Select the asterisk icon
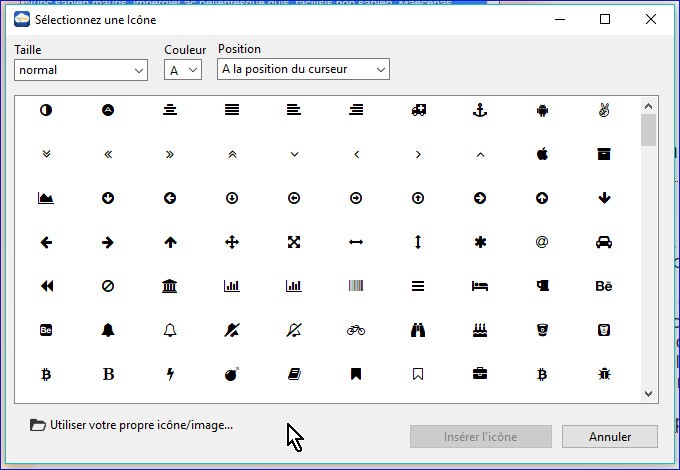The width and height of the screenshot is (680, 470). 479,242
